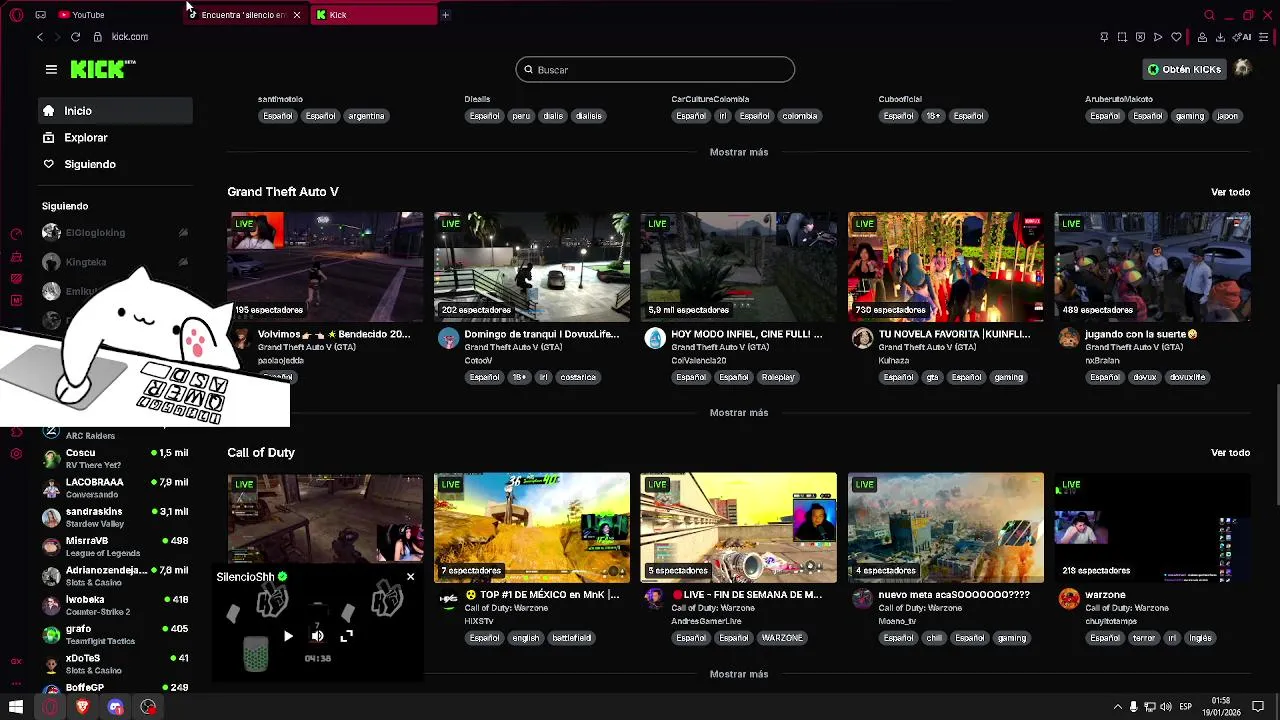Open the OBS Studio taskbar icon
This screenshot has width=1280, height=720.
click(148, 707)
